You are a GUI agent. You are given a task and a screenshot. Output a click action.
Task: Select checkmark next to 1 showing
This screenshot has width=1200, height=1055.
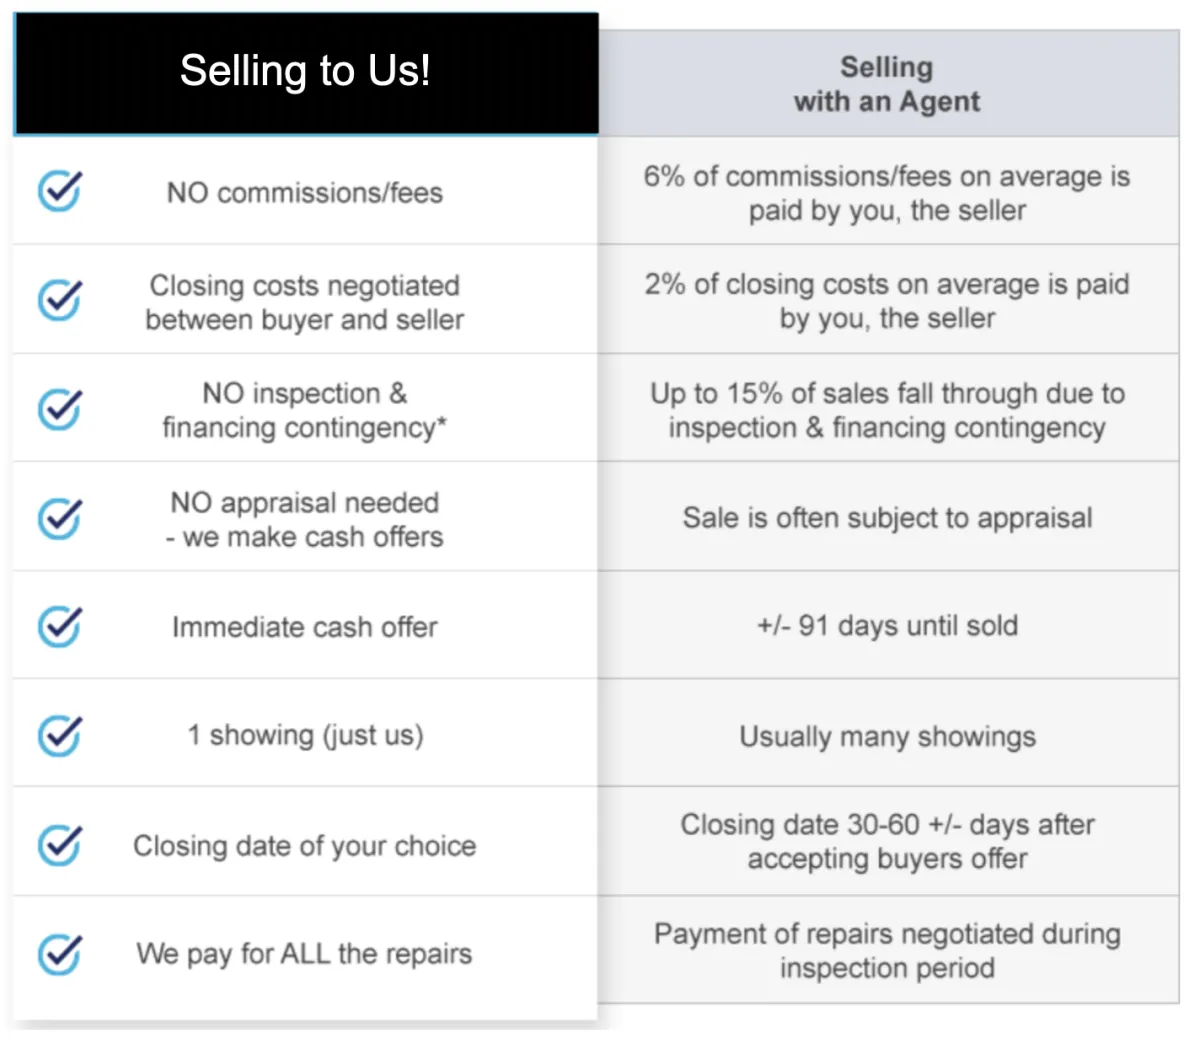tap(60, 735)
